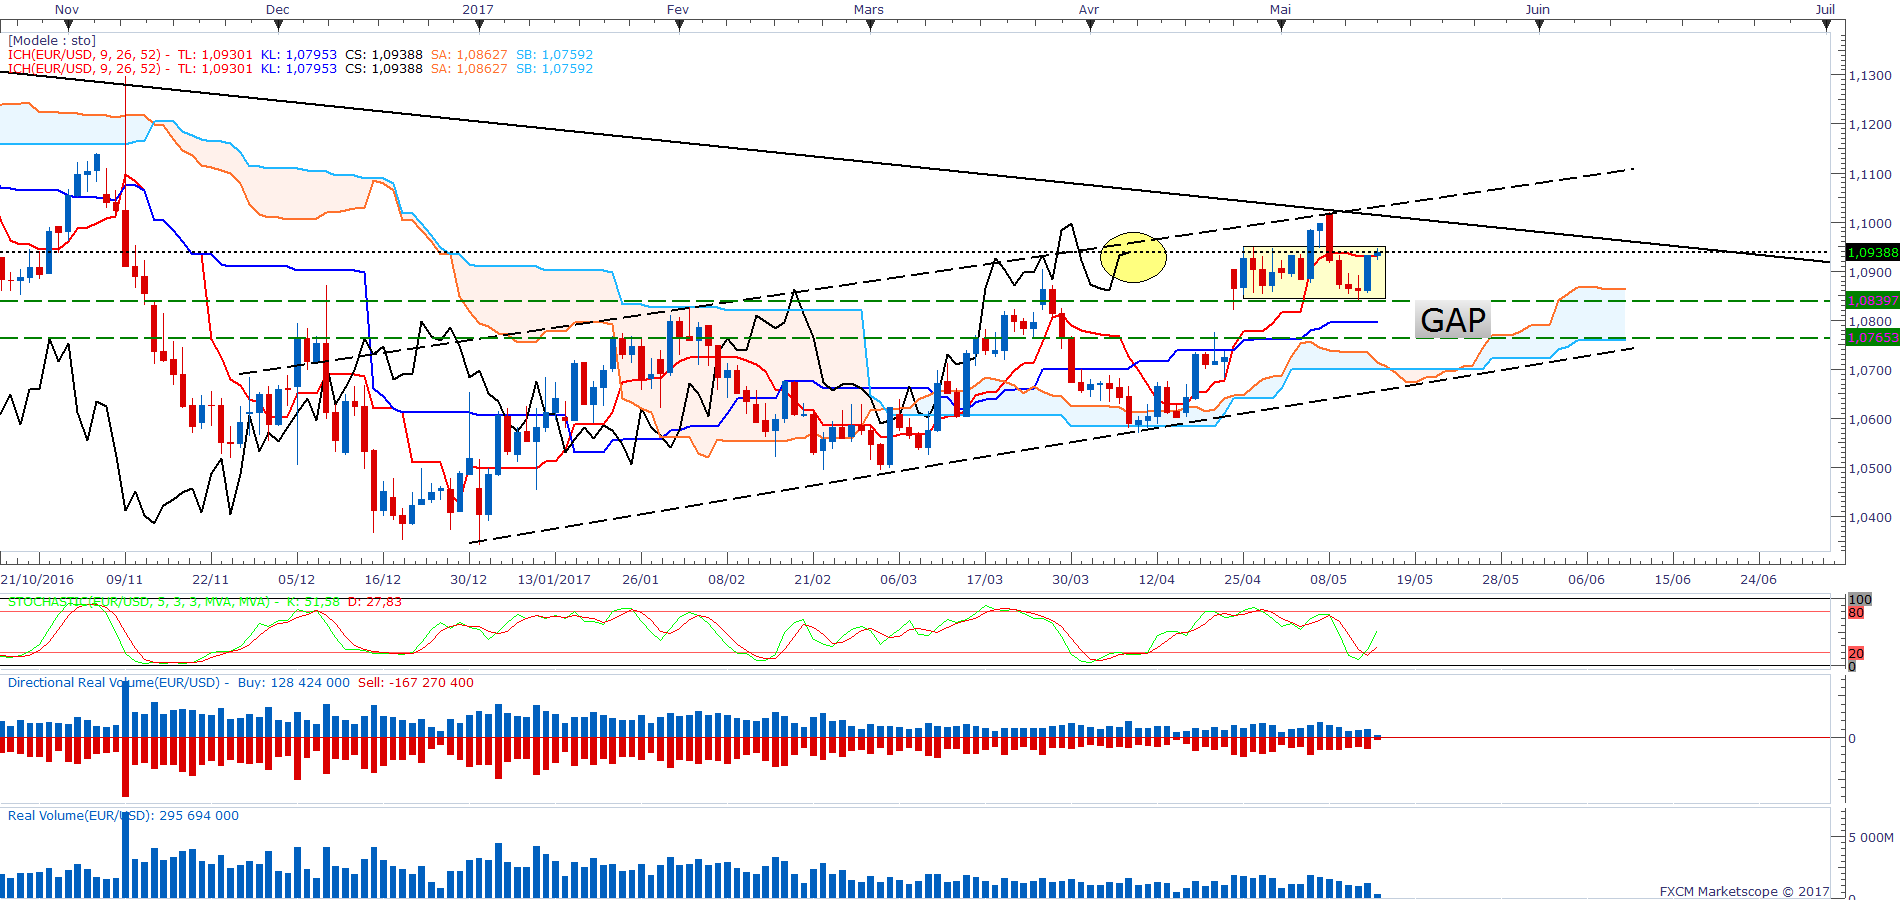The height and width of the screenshot is (900, 1903).
Task: Click the 1,1000 price axis label
Action: [1870, 224]
